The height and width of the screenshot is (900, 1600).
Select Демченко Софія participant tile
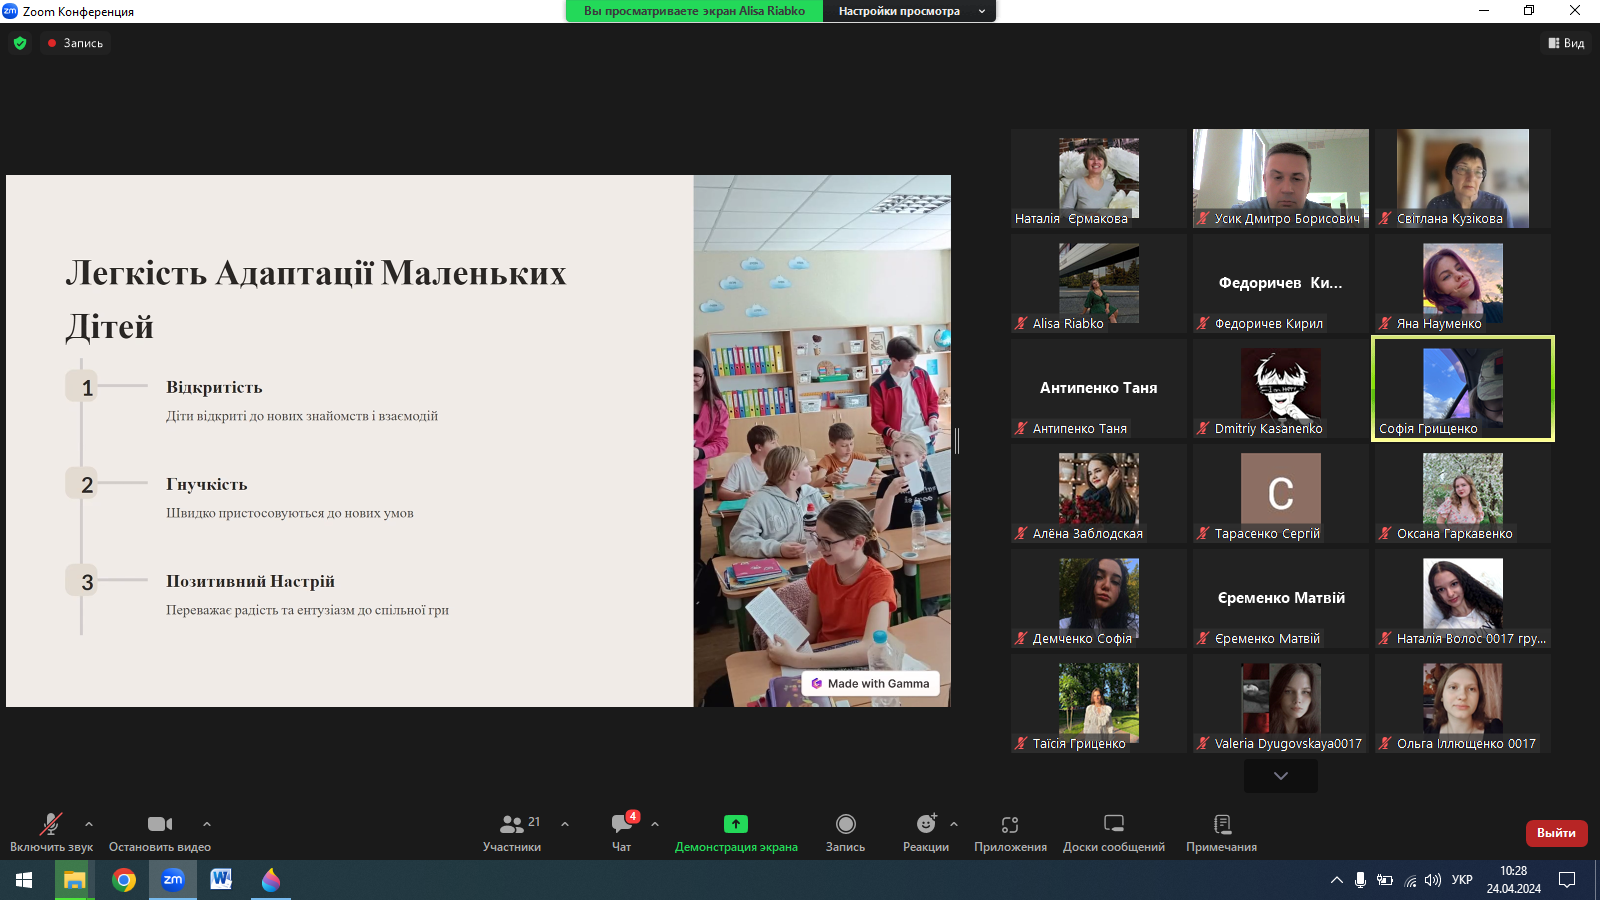[x=1099, y=598]
